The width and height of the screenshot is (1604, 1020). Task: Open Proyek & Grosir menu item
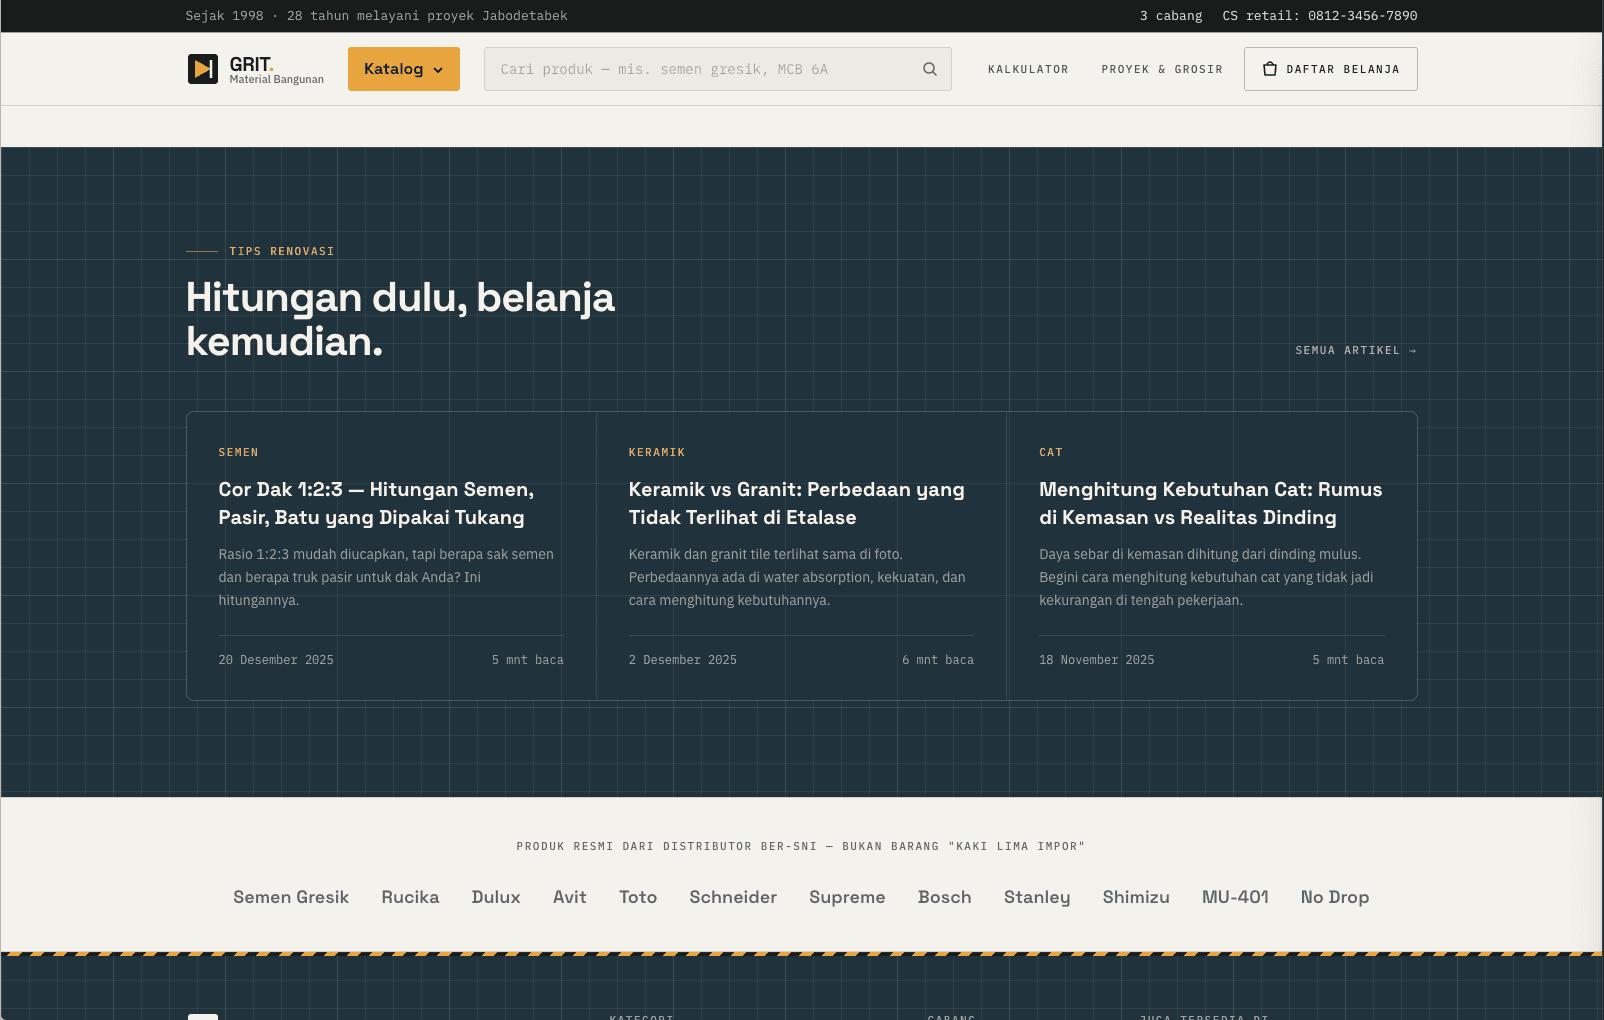(1162, 69)
